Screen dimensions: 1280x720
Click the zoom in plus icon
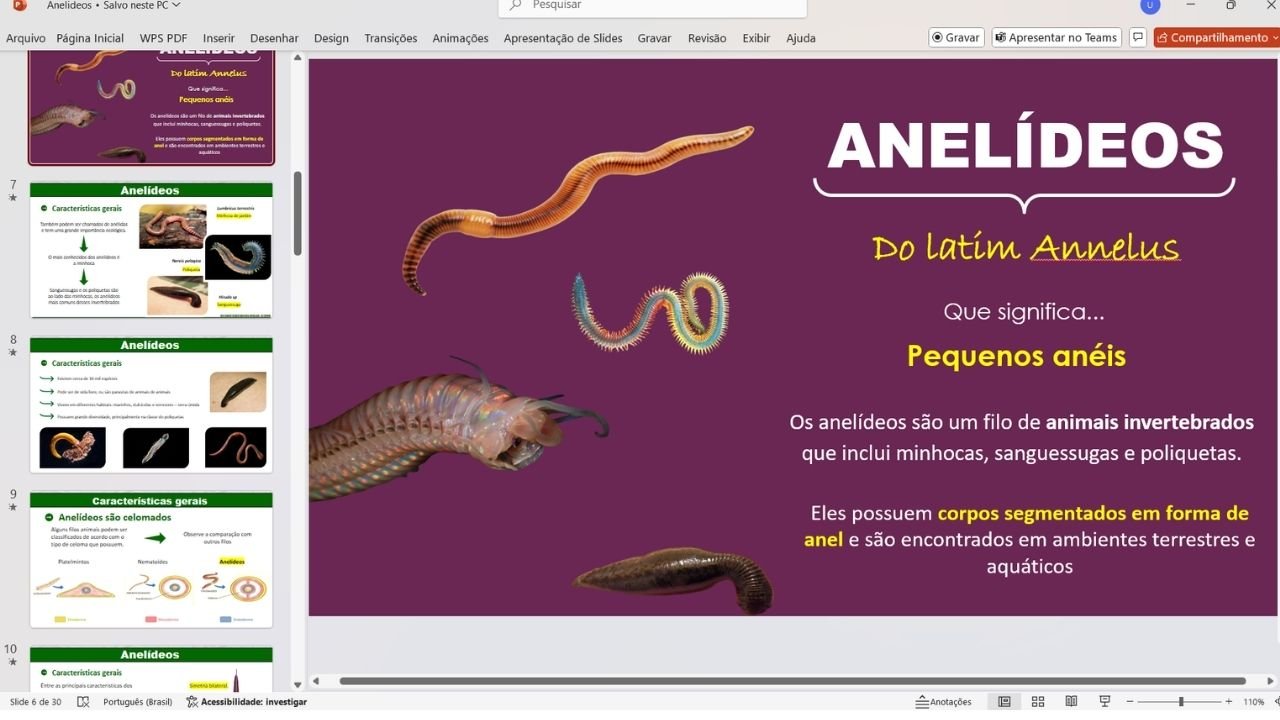coord(1229,702)
